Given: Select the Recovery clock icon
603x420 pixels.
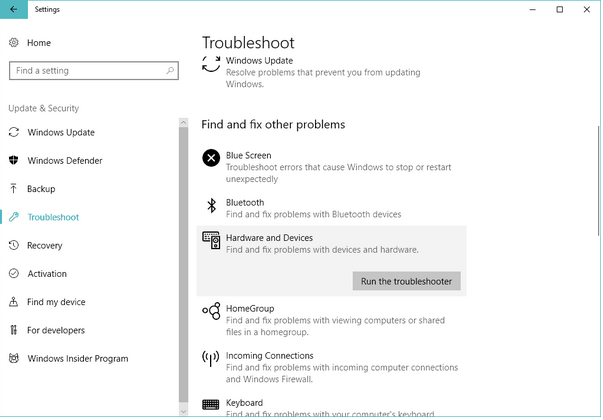Looking at the screenshot, I should click(14, 245).
